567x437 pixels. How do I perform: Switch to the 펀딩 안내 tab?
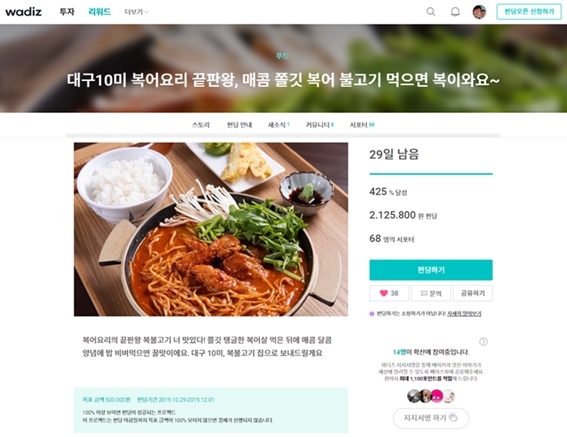coord(239,125)
